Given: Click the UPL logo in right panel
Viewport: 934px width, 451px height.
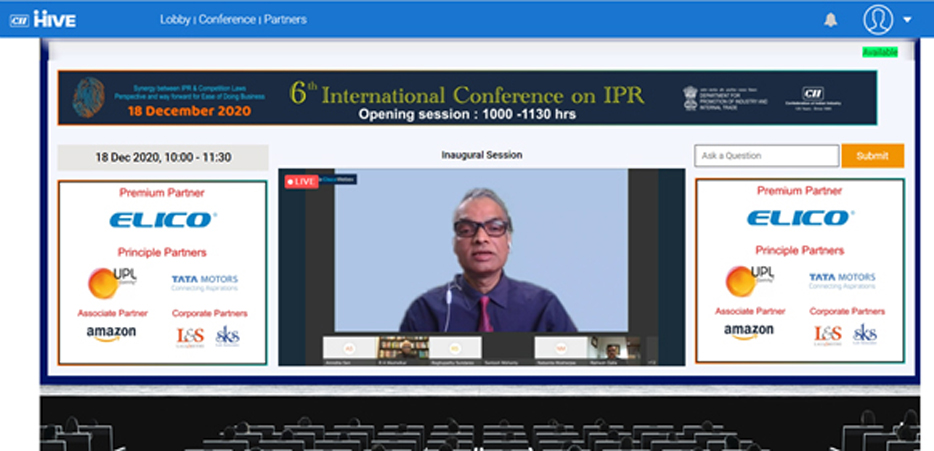Looking at the screenshot, I should pyautogui.click(x=750, y=281).
